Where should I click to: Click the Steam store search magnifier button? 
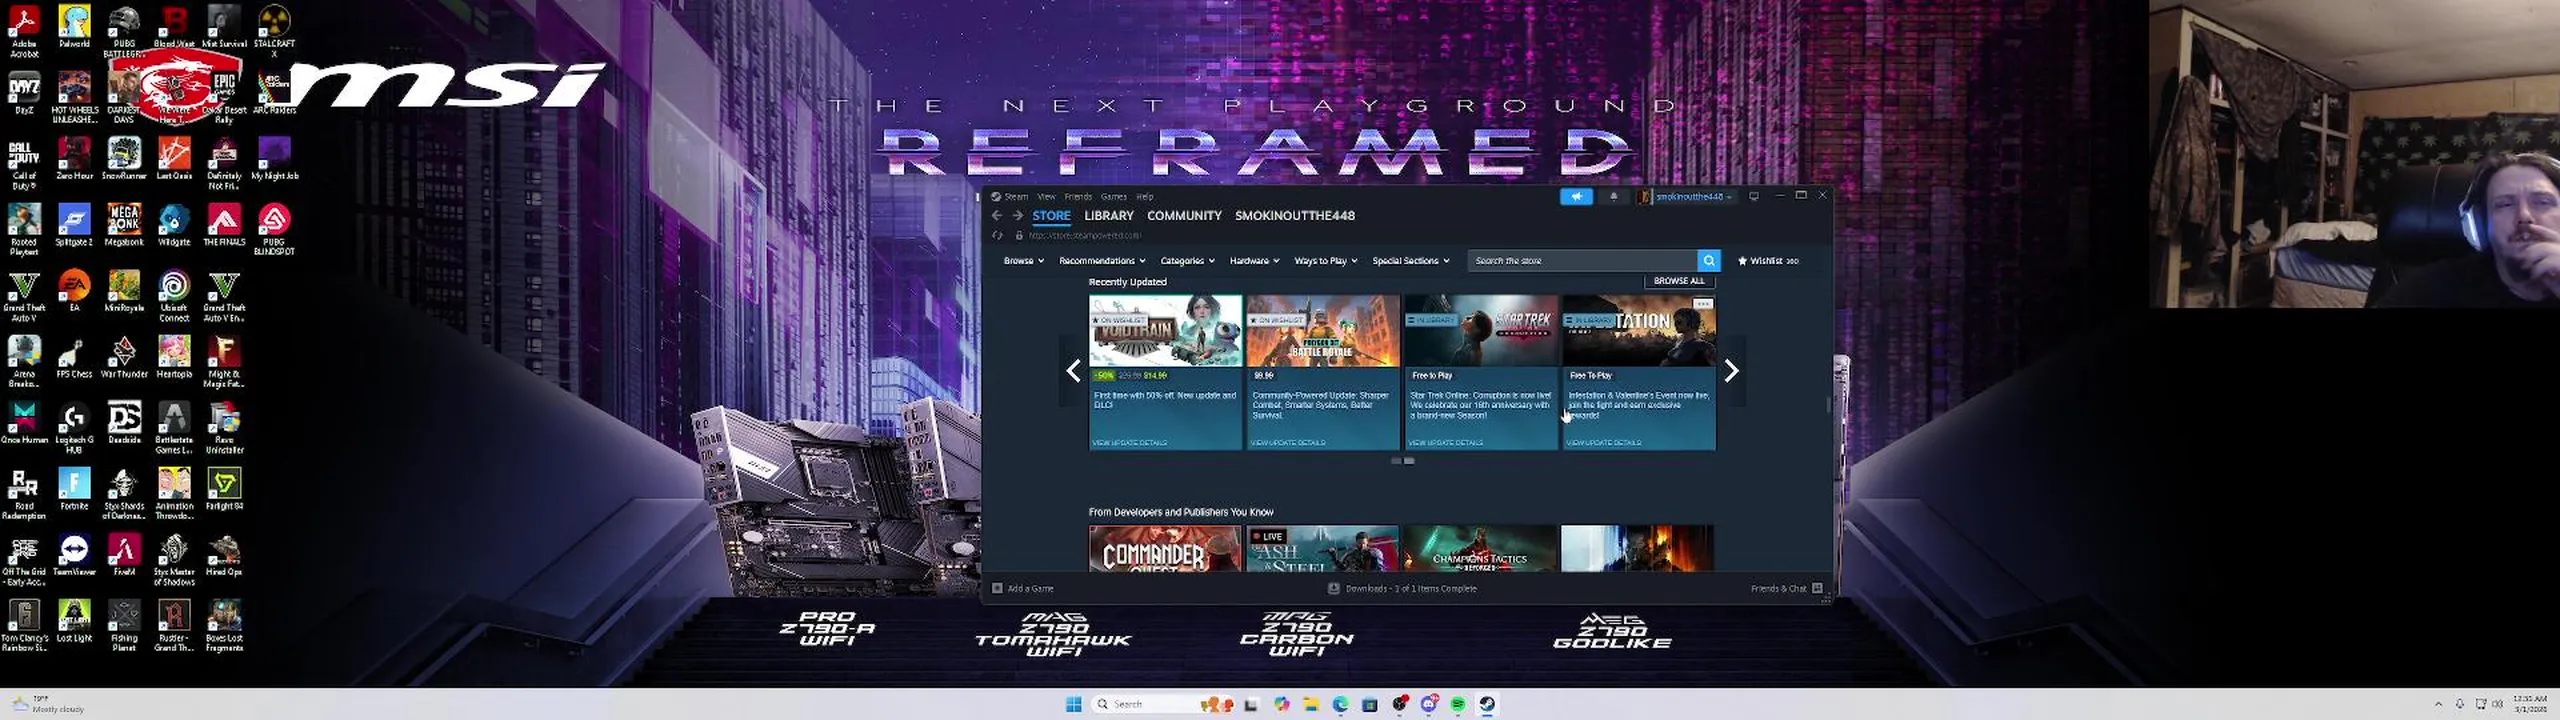pyautogui.click(x=1709, y=261)
